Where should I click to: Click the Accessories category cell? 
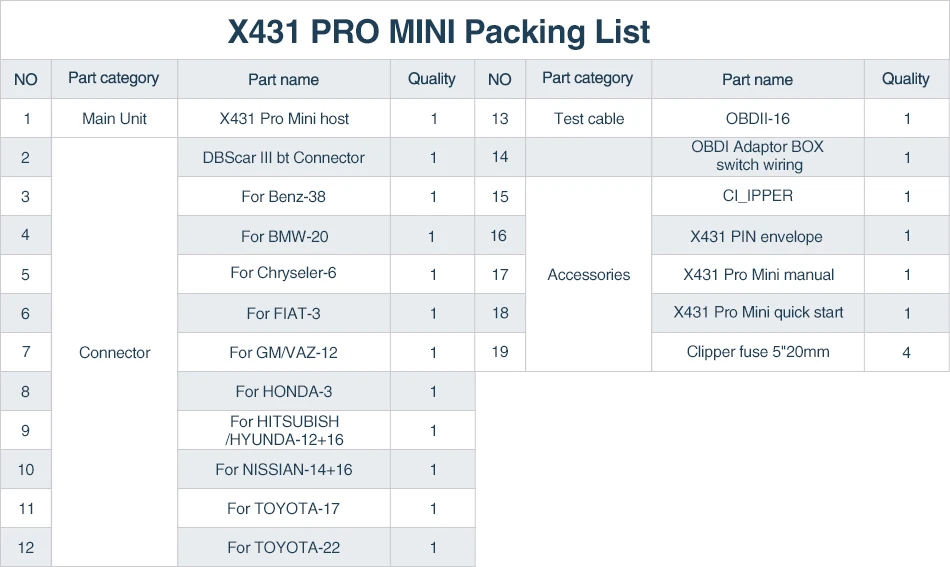pos(588,274)
